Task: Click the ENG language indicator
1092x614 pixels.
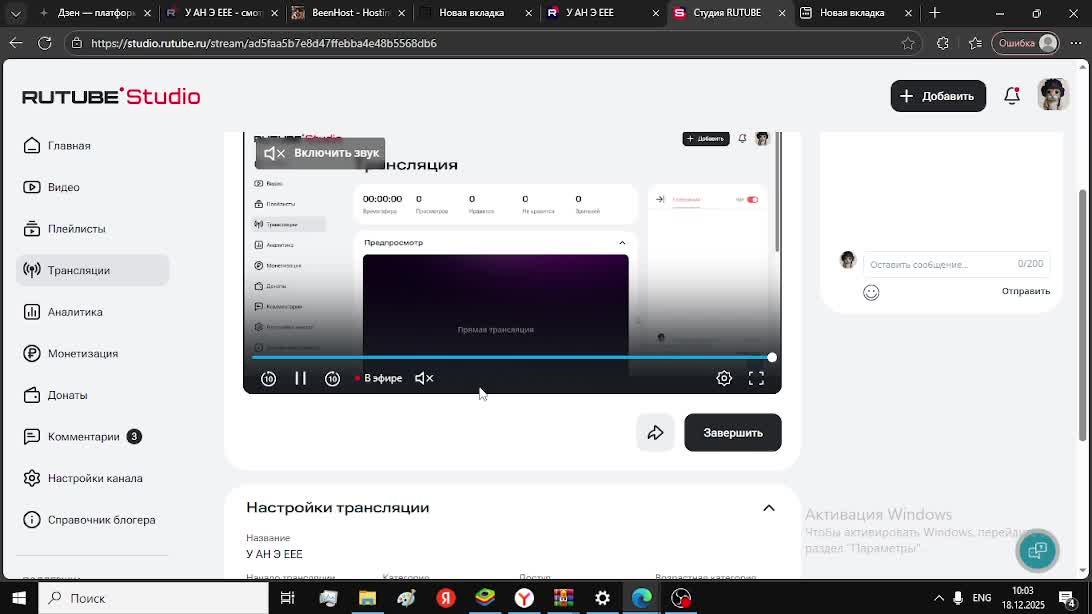Action: [982, 598]
